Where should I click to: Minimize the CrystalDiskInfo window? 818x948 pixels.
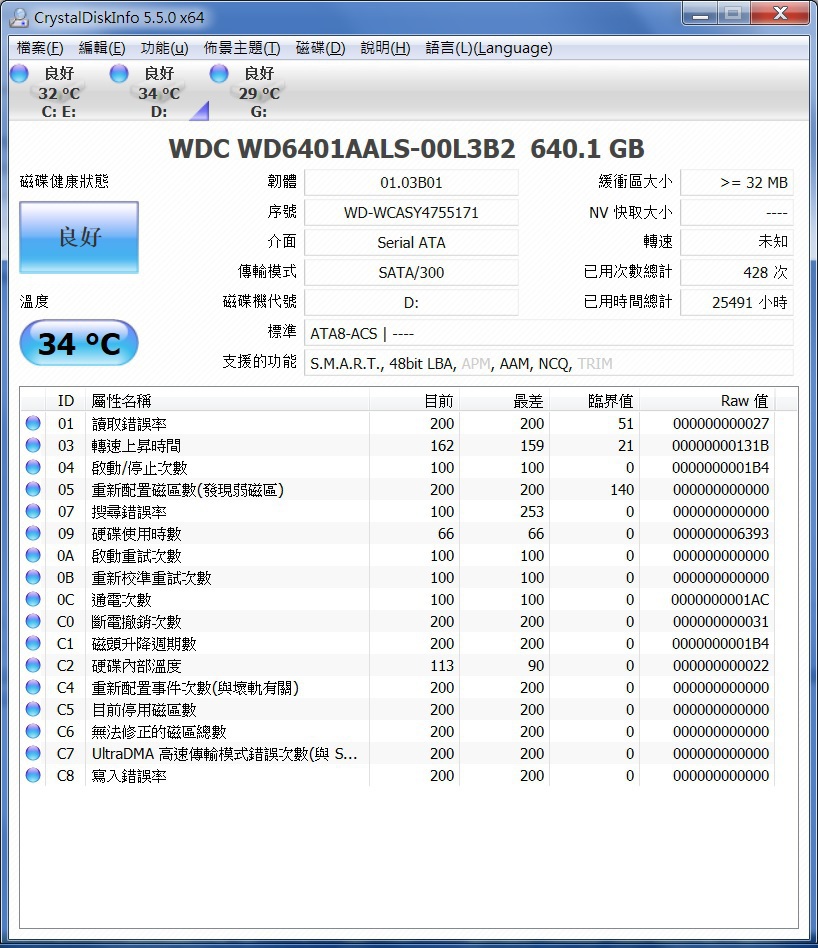coord(700,13)
